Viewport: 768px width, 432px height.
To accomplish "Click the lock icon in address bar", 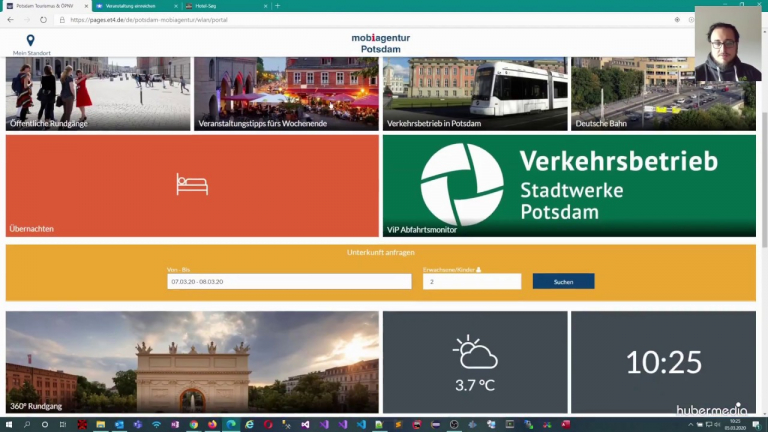I will [x=62, y=20].
